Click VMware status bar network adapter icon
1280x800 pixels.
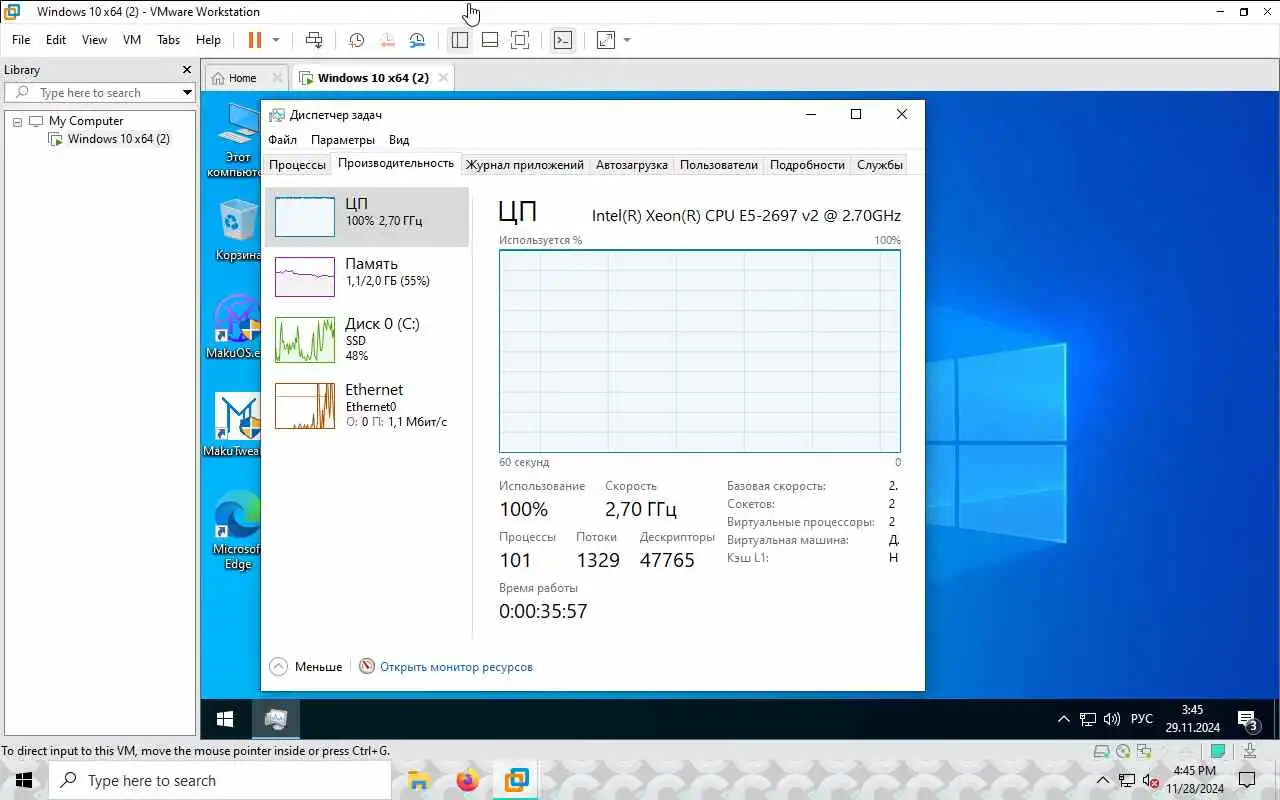tap(1146, 752)
